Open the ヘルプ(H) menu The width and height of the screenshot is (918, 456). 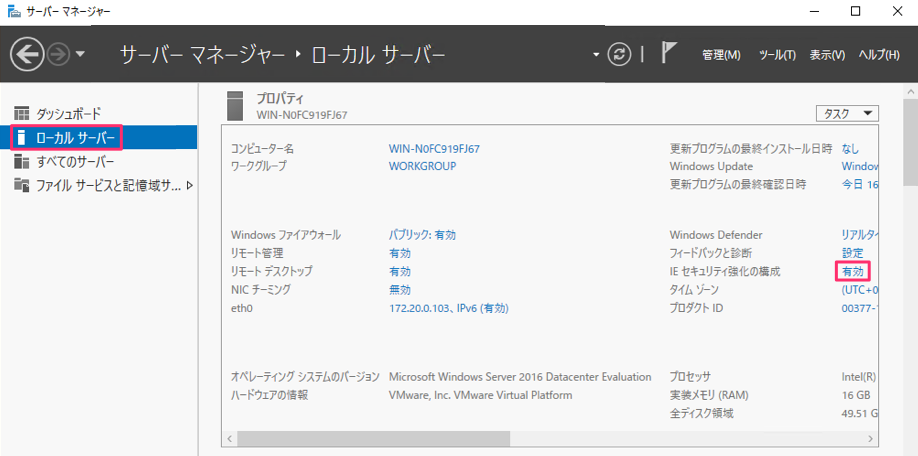pyautogui.click(x=879, y=55)
